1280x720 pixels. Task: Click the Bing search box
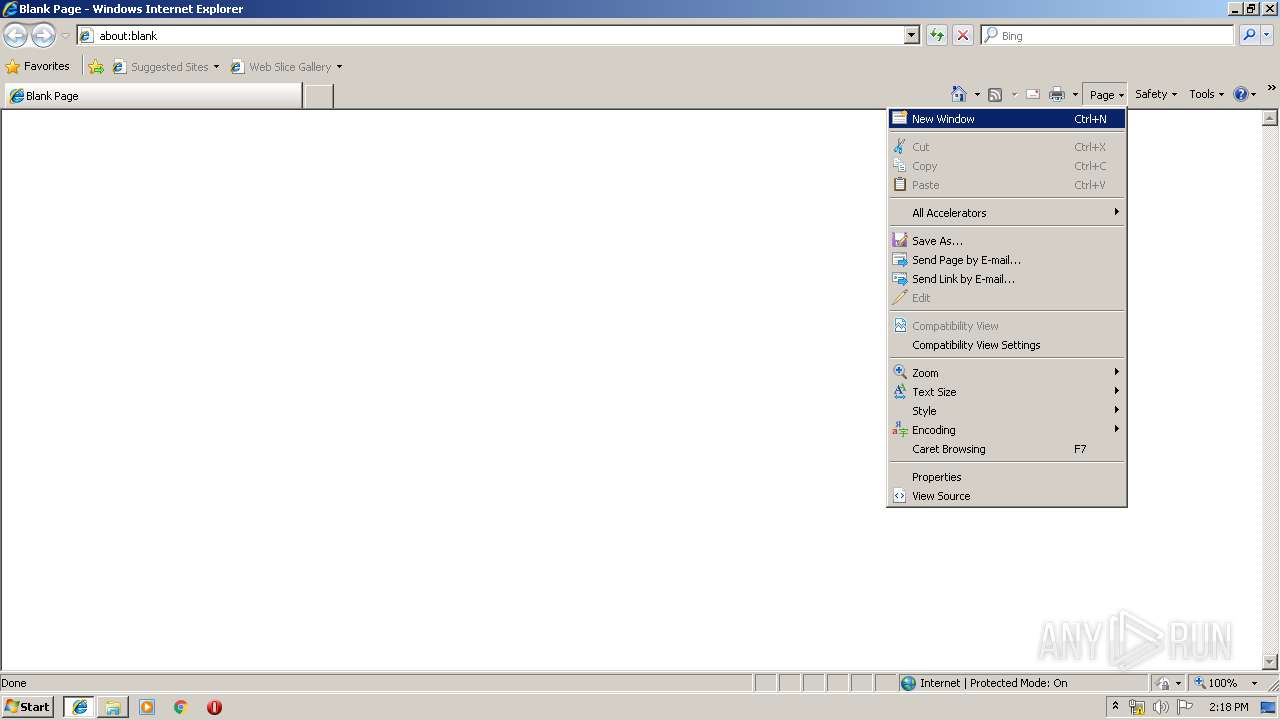point(1107,35)
